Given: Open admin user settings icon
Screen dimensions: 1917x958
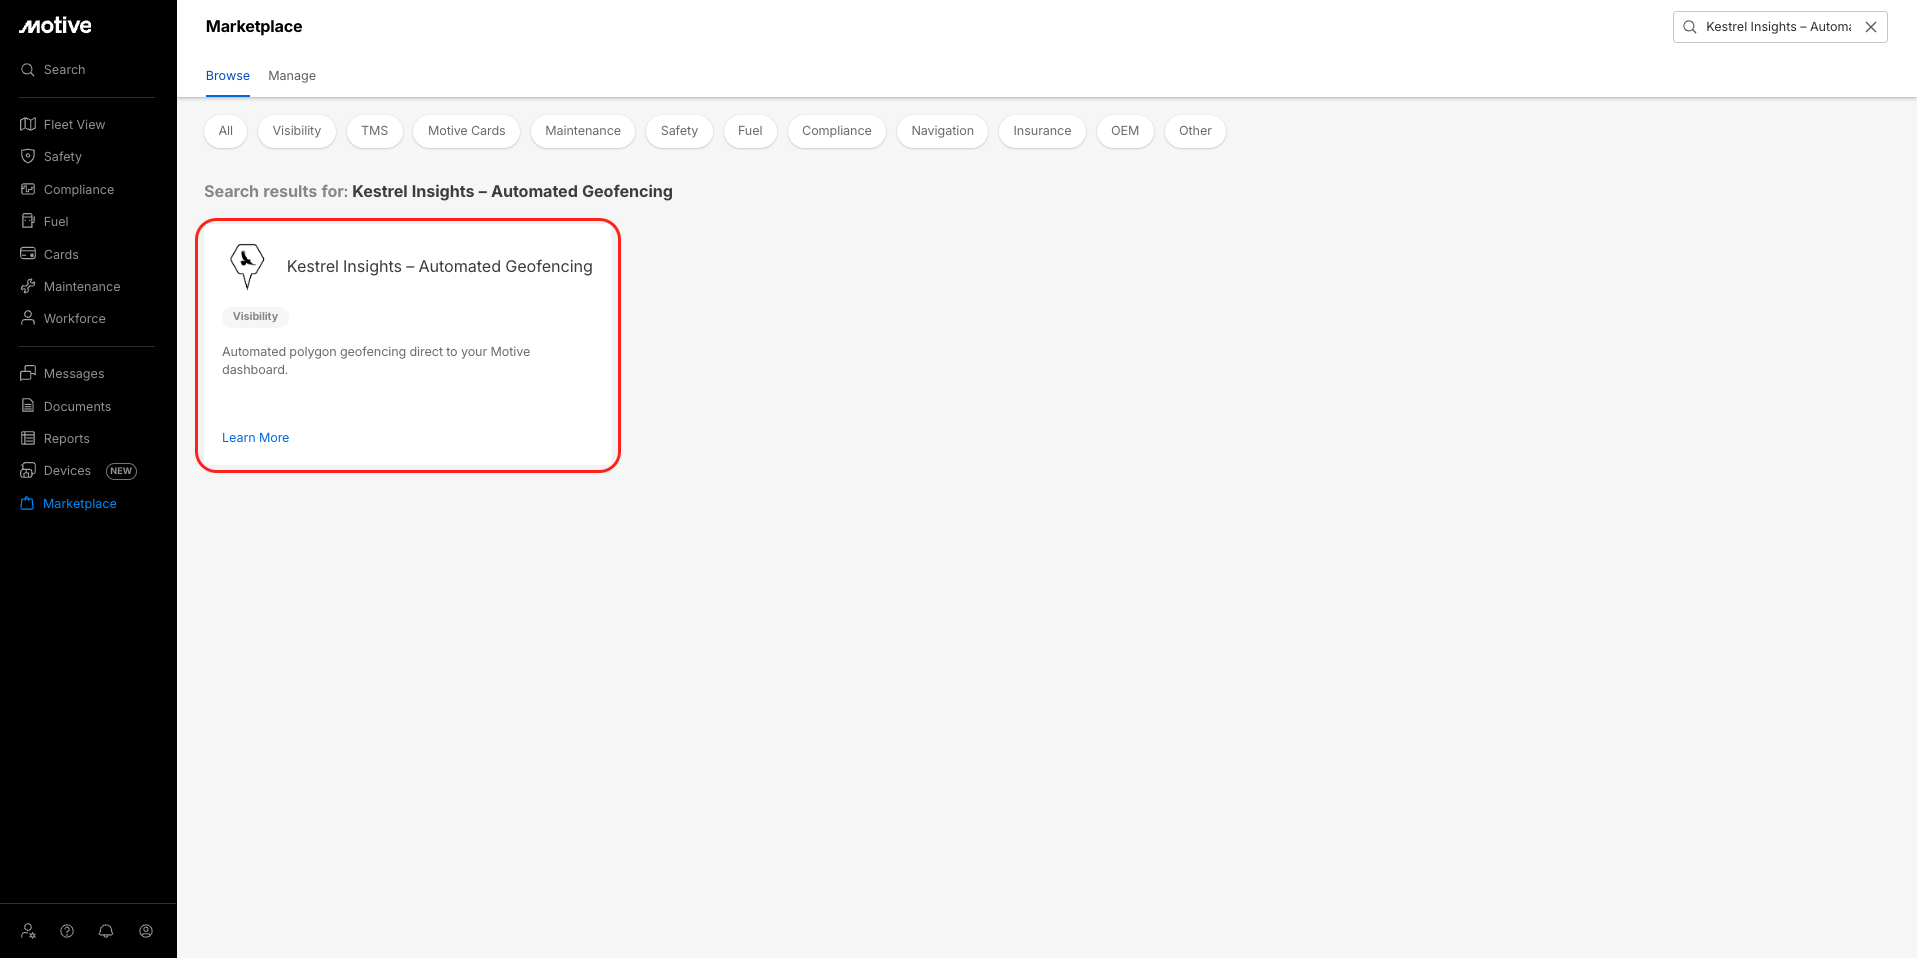Looking at the screenshot, I should [29, 931].
